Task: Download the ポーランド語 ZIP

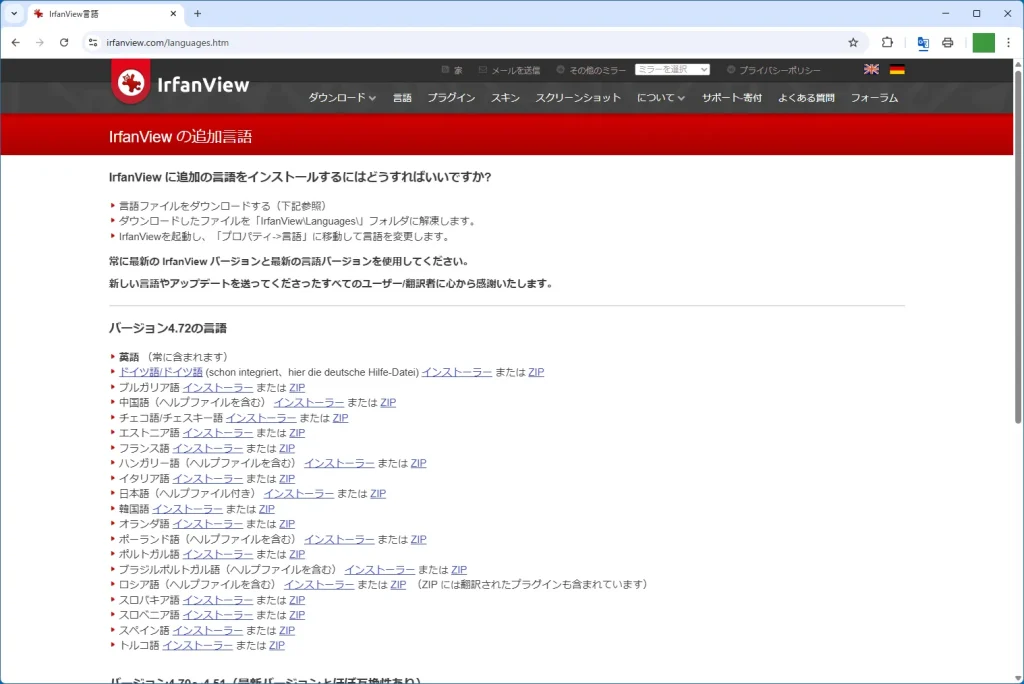Action: pyautogui.click(x=419, y=539)
